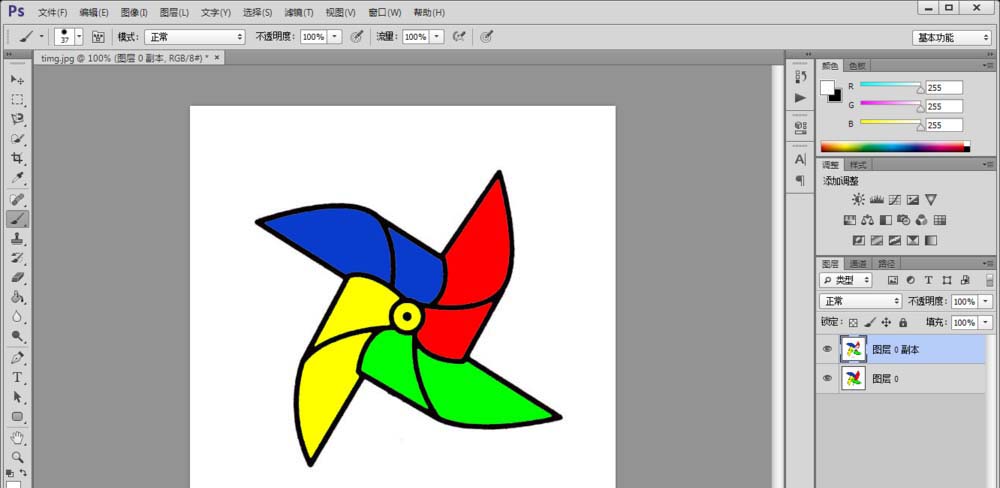1000x488 pixels.
Task: Select the Move tool
Action: pos(17,79)
